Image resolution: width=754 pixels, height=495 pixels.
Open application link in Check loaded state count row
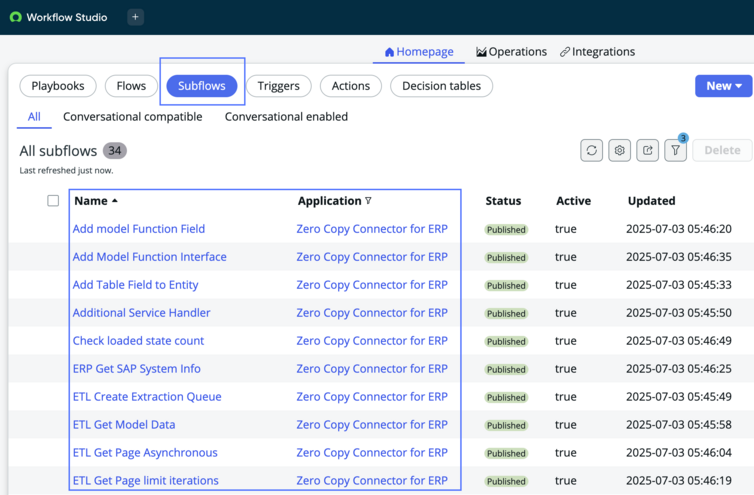click(x=372, y=341)
